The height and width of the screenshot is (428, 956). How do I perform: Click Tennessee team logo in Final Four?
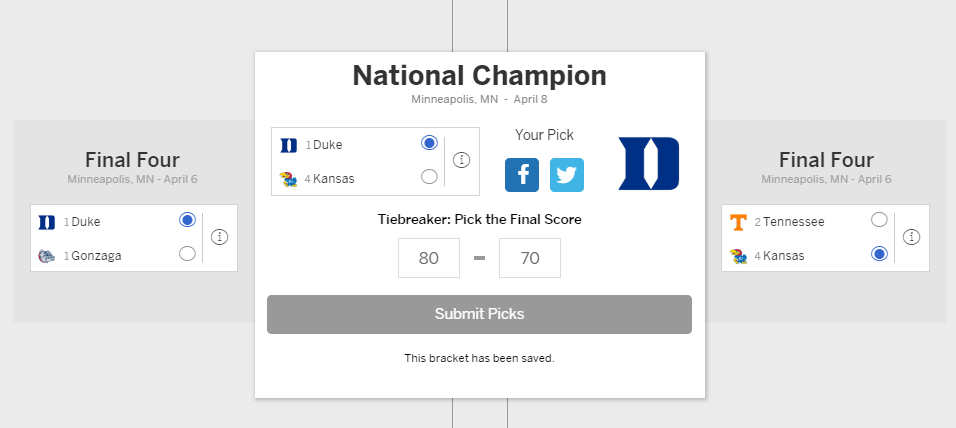(738, 223)
